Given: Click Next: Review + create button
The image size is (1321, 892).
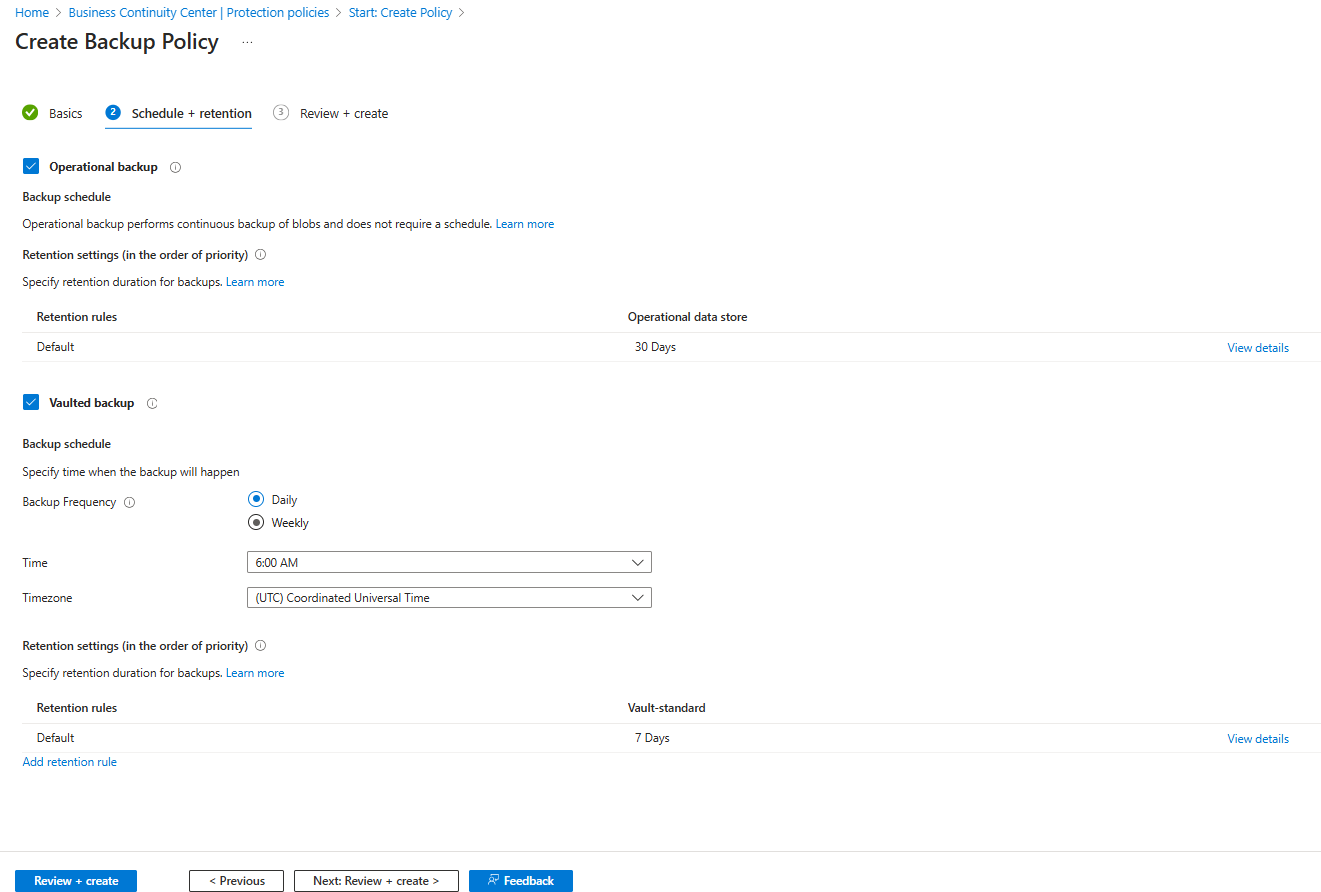Looking at the screenshot, I should [x=376, y=881].
